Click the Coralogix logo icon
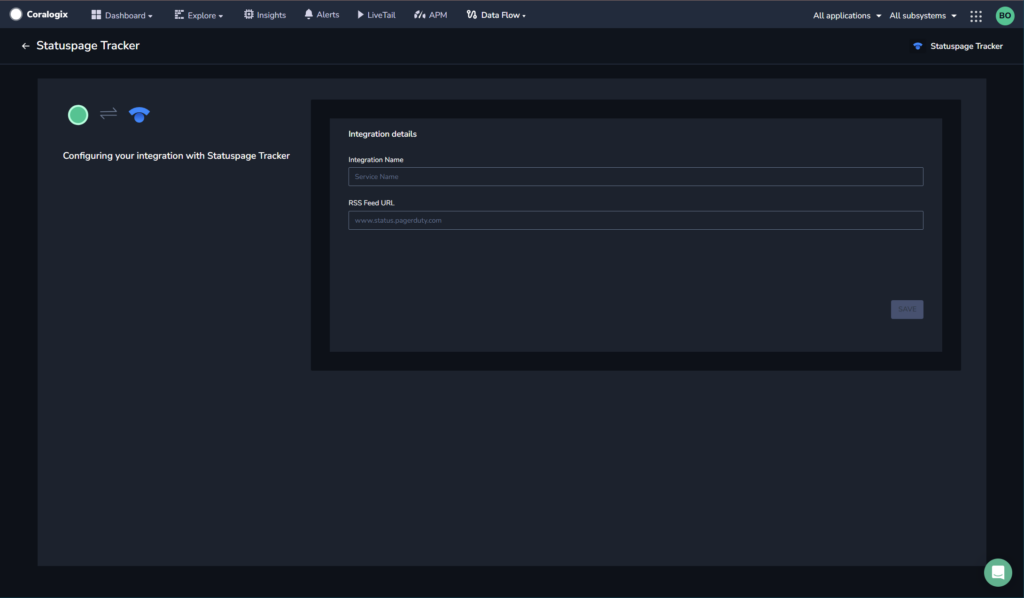This screenshot has width=1024, height=598. coord(16,14)
